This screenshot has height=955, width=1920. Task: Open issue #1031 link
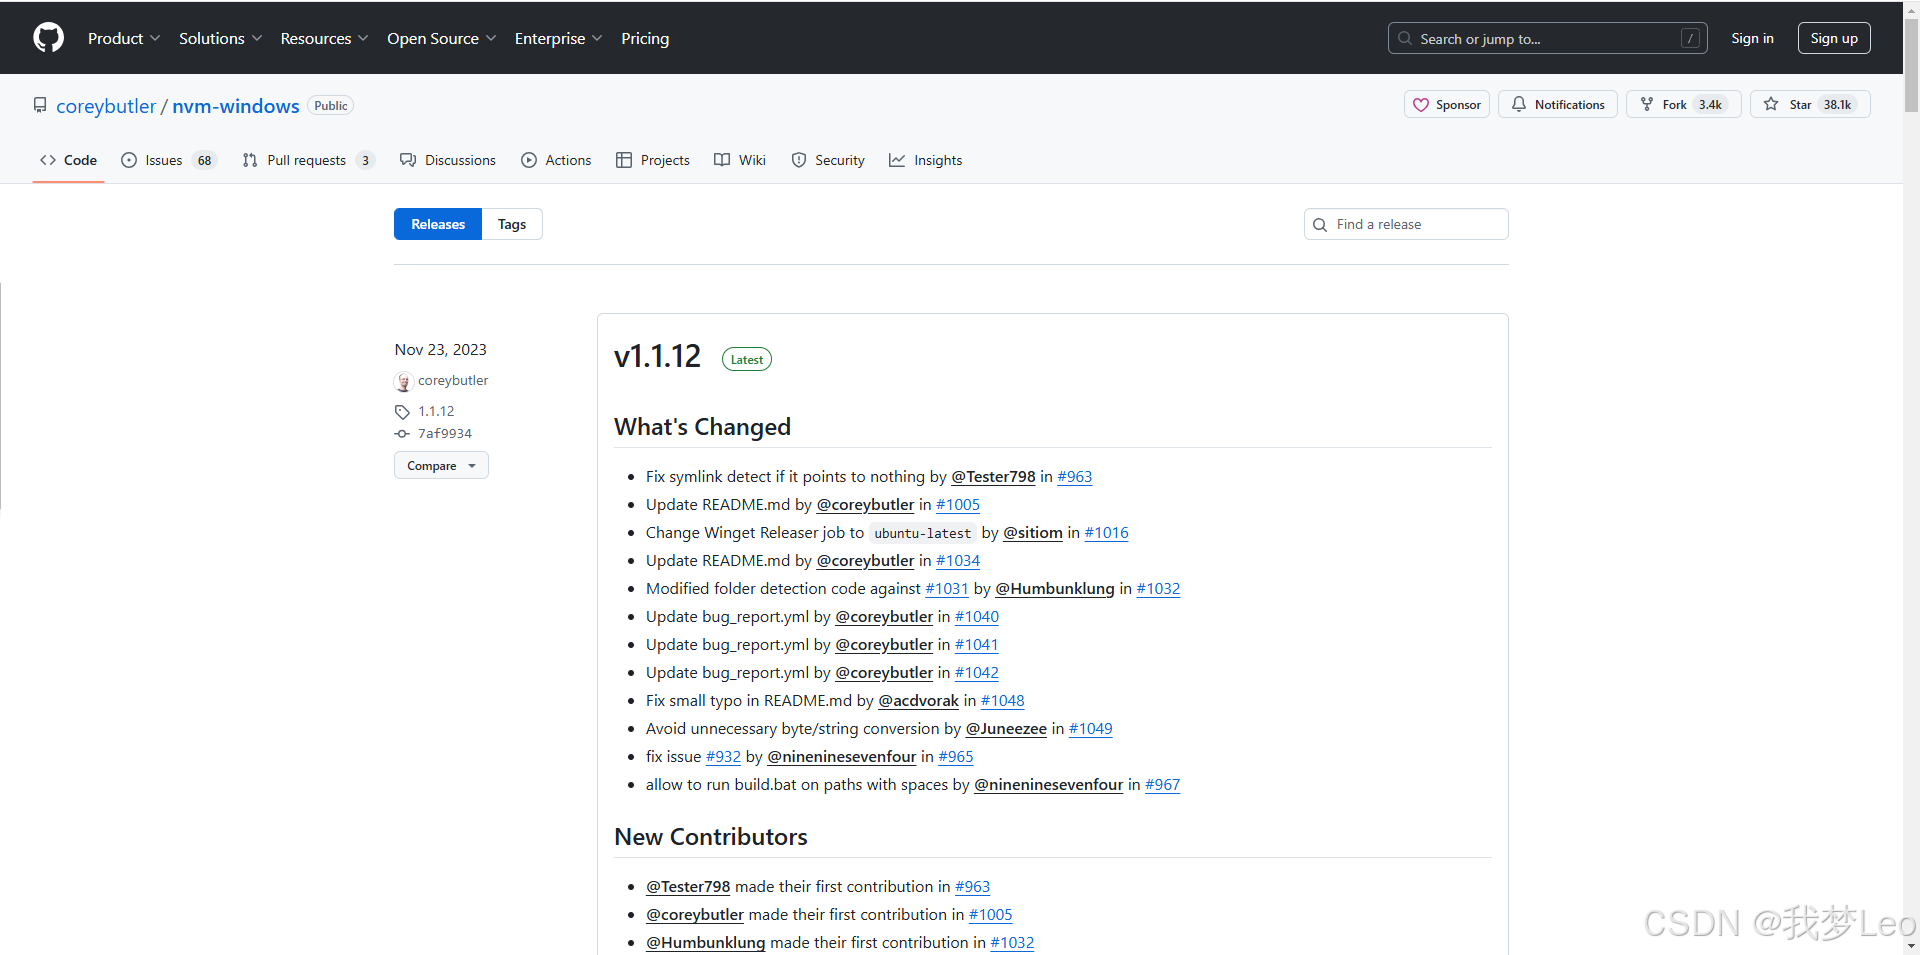click(x=947, y=589)
